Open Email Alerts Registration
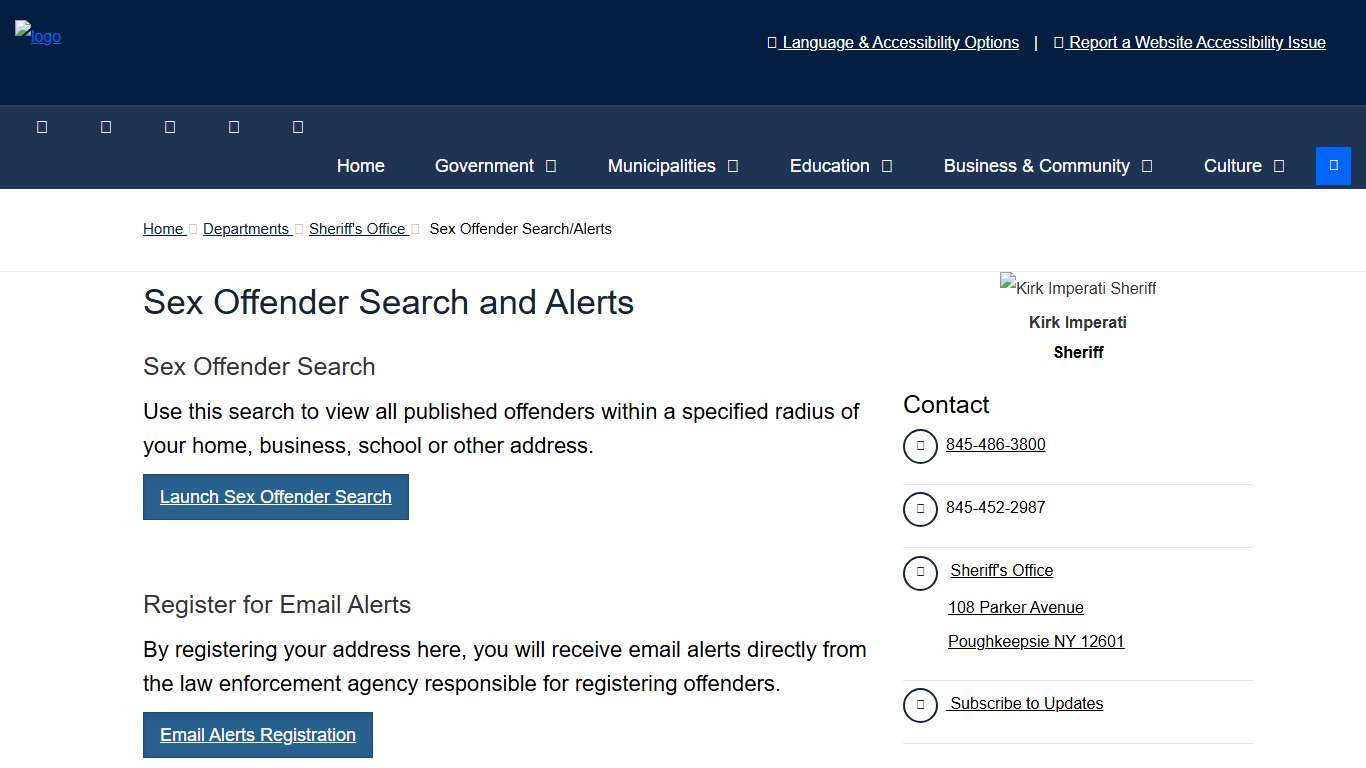 [257, 735]
